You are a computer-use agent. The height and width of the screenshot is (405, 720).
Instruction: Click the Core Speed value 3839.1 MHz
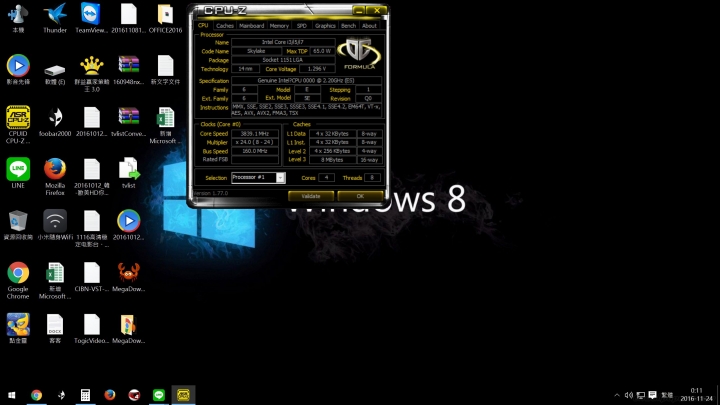(255, 134)
